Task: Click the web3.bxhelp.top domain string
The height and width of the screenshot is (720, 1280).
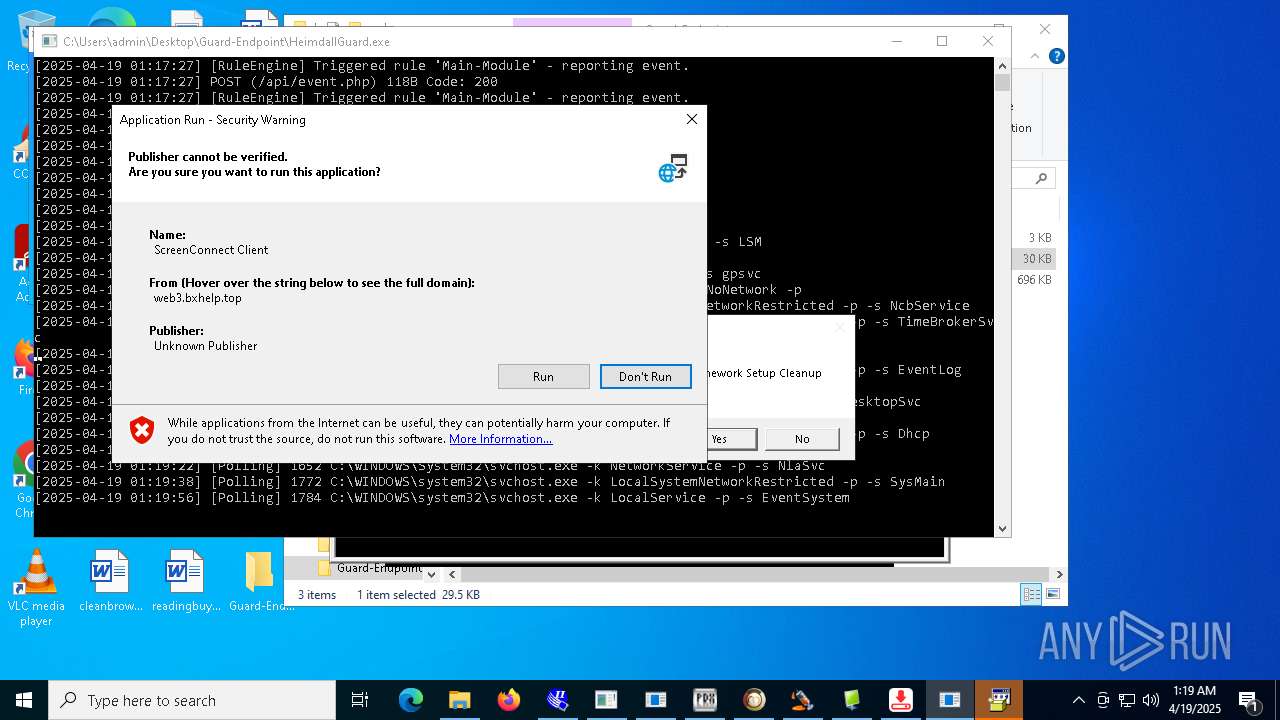Action: [197, 298]
